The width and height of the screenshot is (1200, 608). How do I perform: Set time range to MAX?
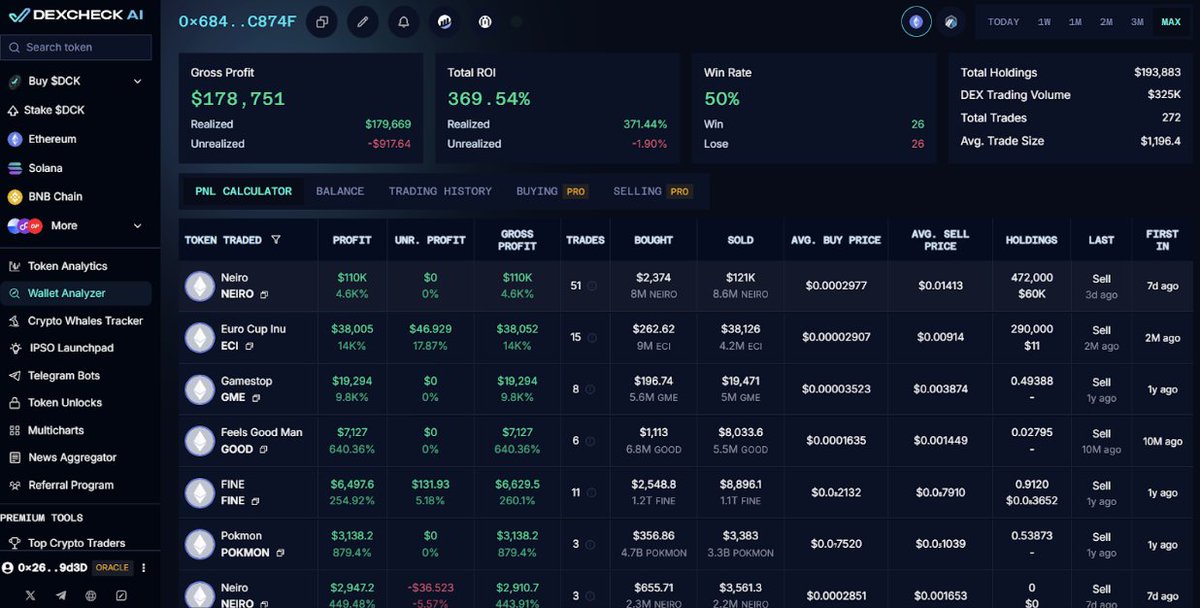1171,22
